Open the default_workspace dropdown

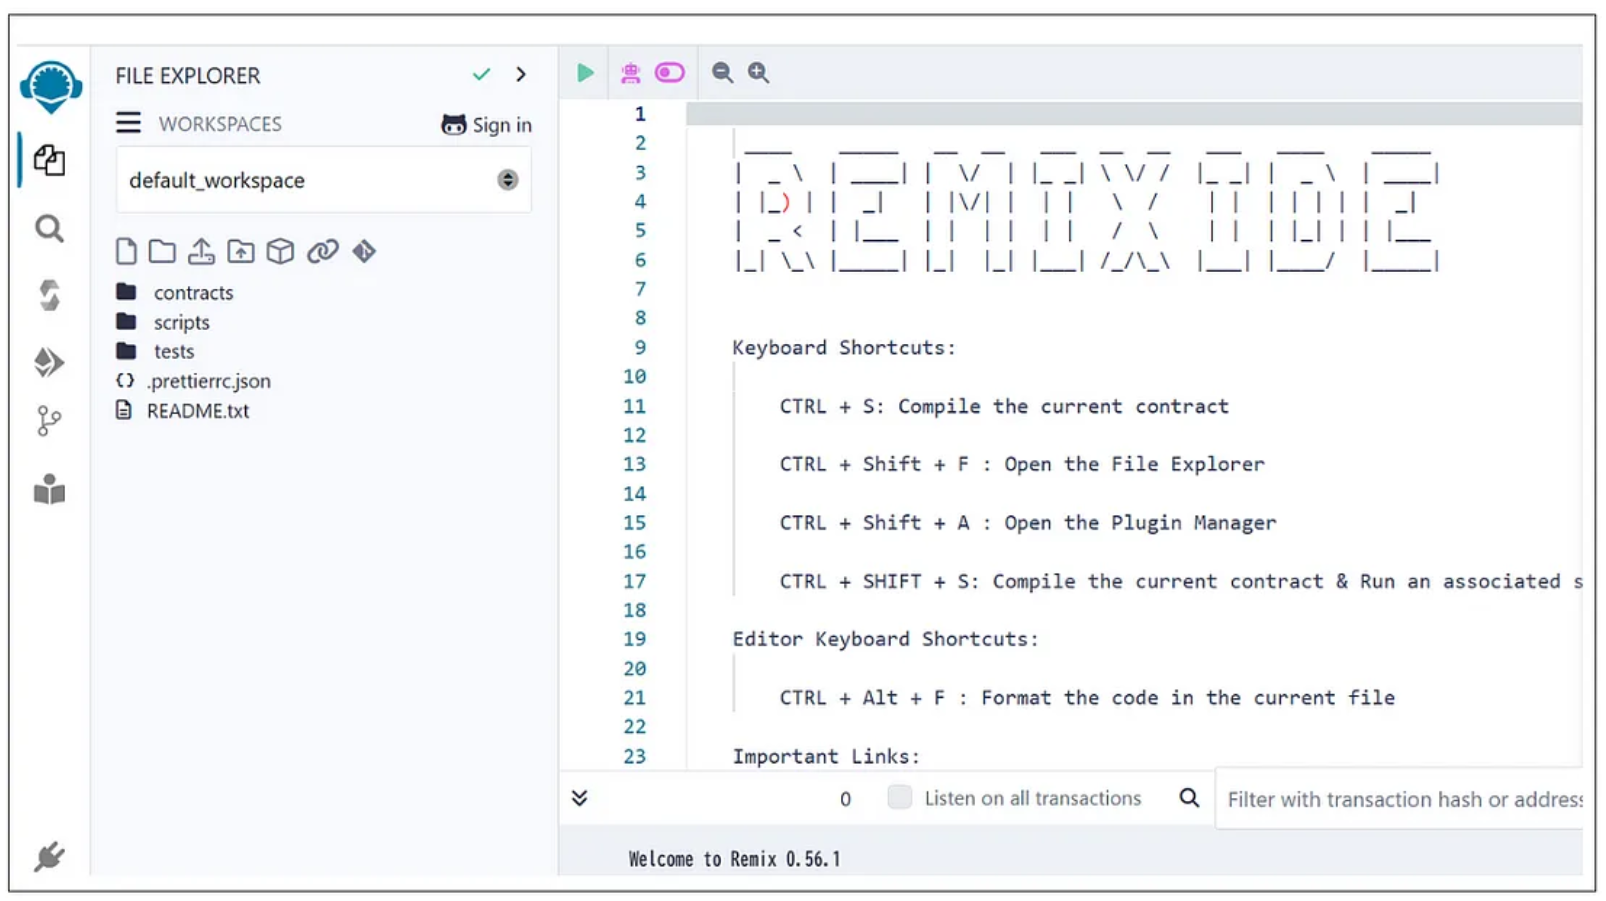click(x=324, y=180)
